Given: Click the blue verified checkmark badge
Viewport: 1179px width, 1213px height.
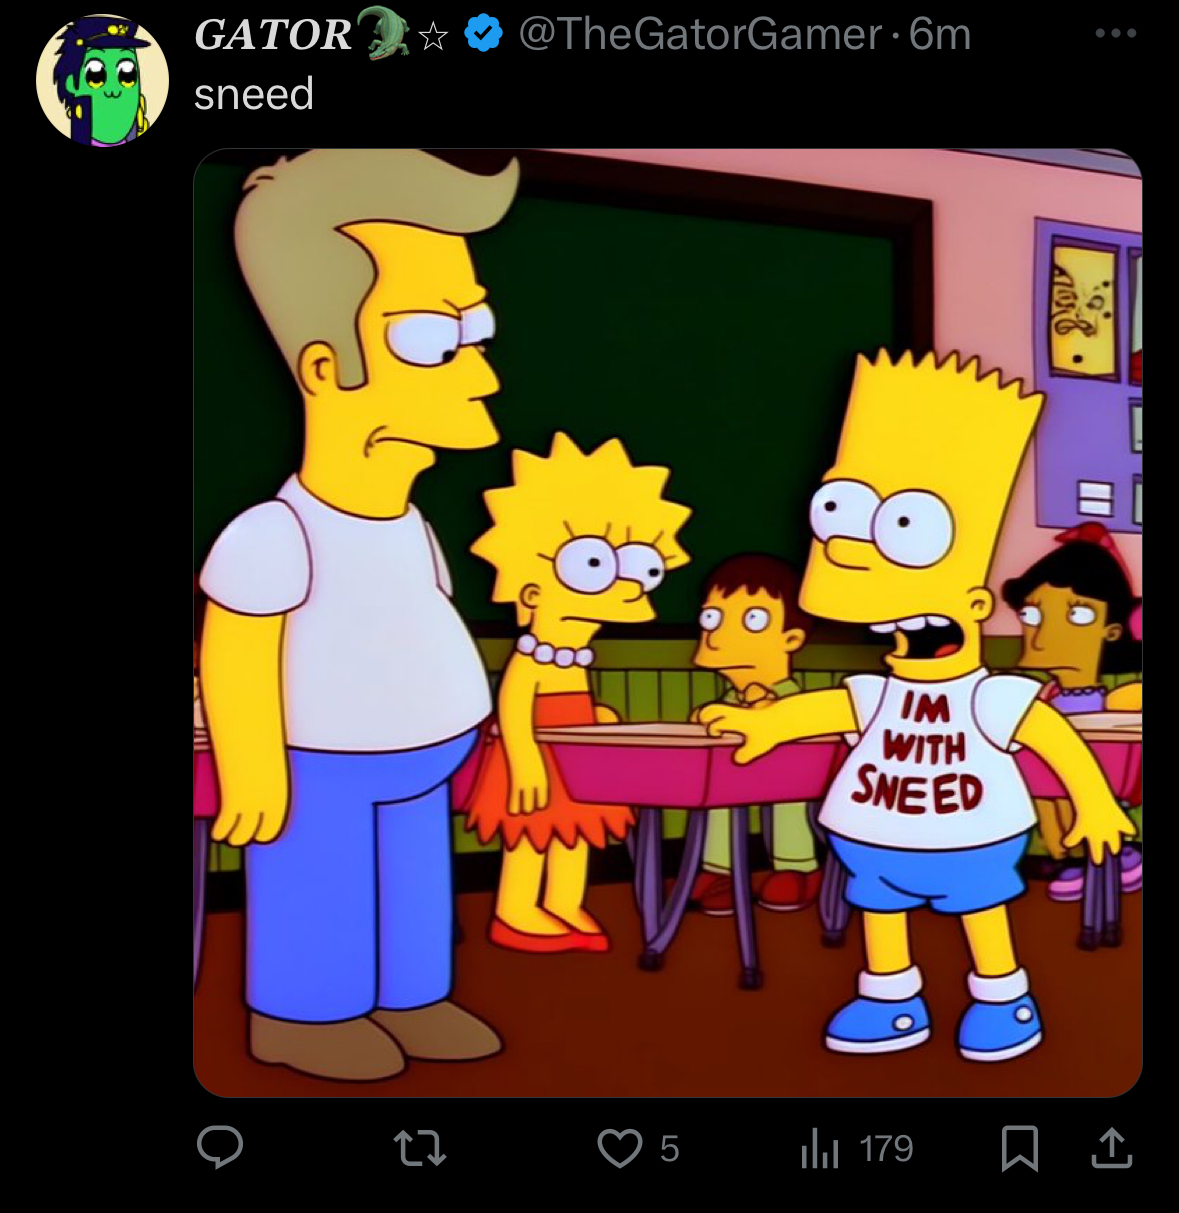Looking at the screenshot, I should coord(485,35).
